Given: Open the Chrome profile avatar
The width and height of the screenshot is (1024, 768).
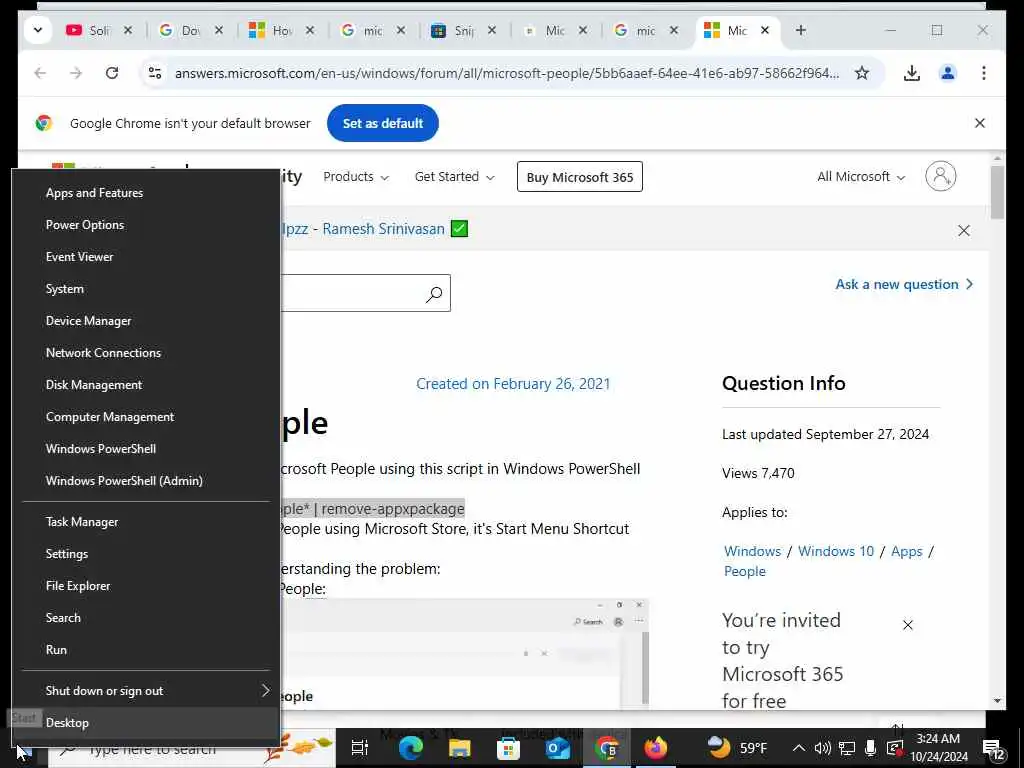Looking at the screenshot, I should click(948, 73).
